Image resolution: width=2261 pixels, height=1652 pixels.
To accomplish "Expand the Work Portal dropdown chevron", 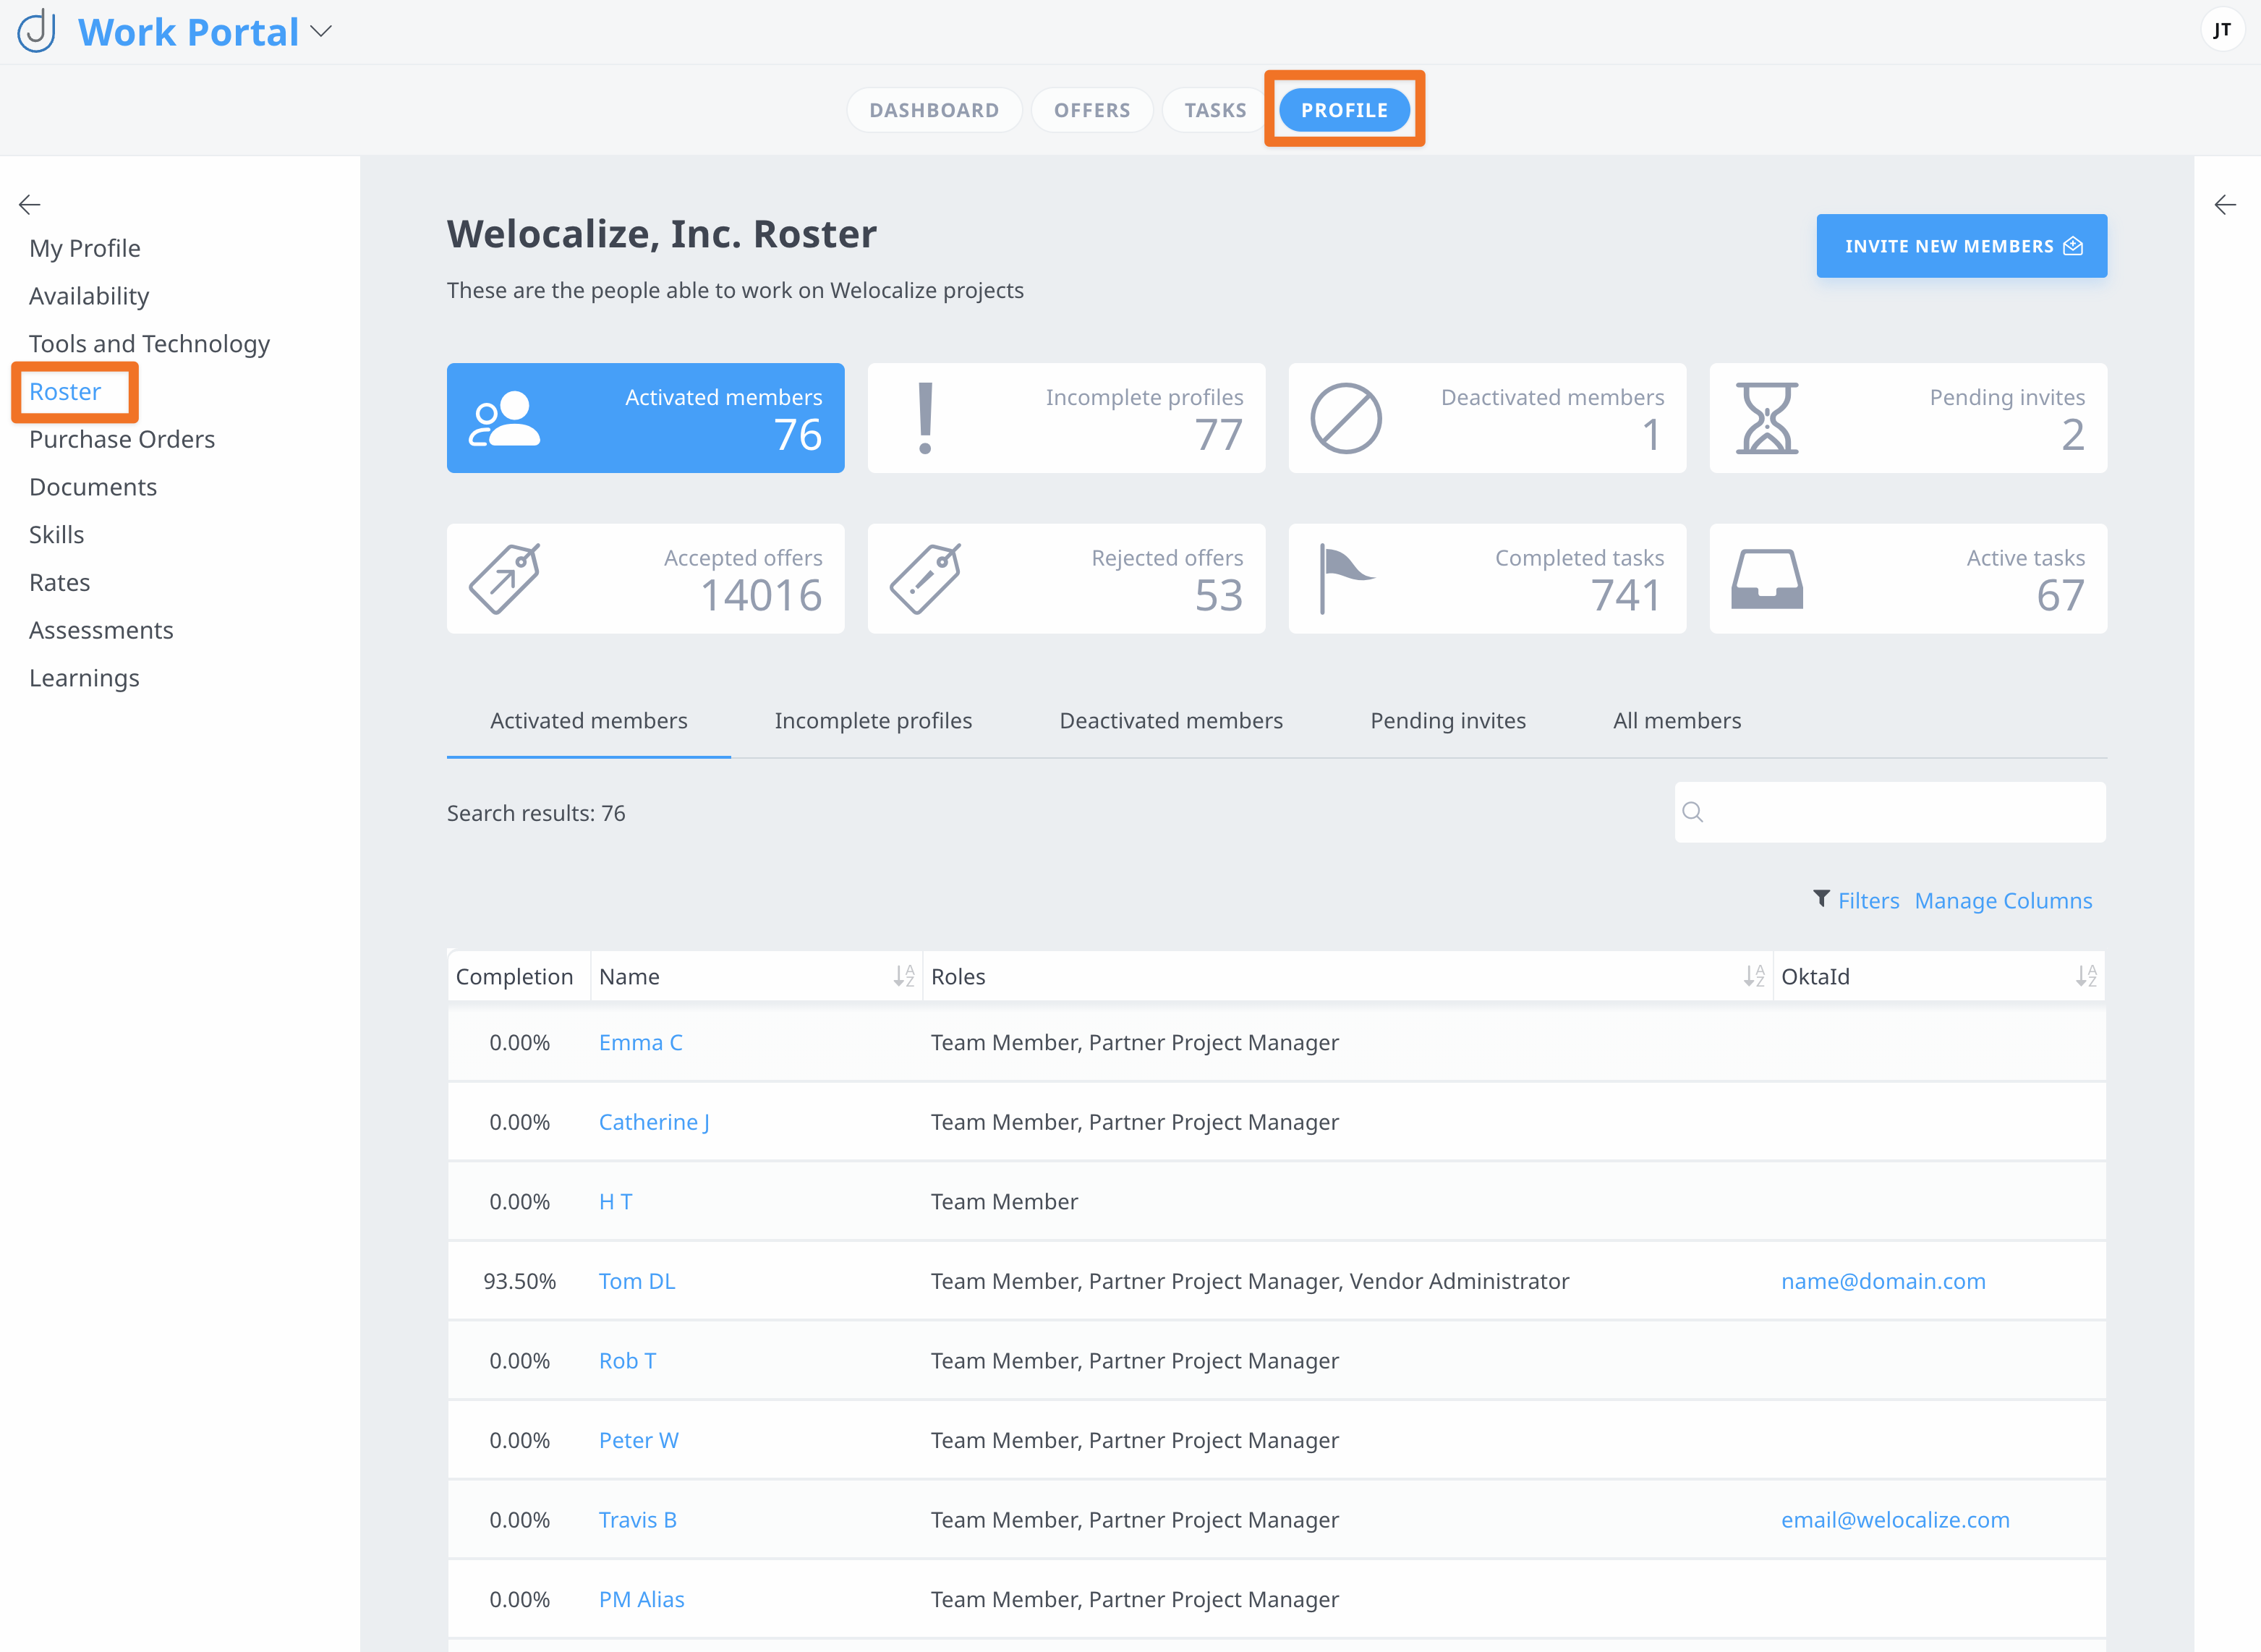I will tap(321, 32).
